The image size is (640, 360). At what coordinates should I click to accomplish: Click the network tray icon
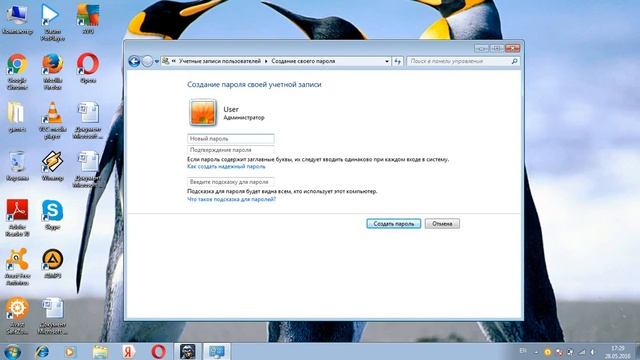pos(582,352)
